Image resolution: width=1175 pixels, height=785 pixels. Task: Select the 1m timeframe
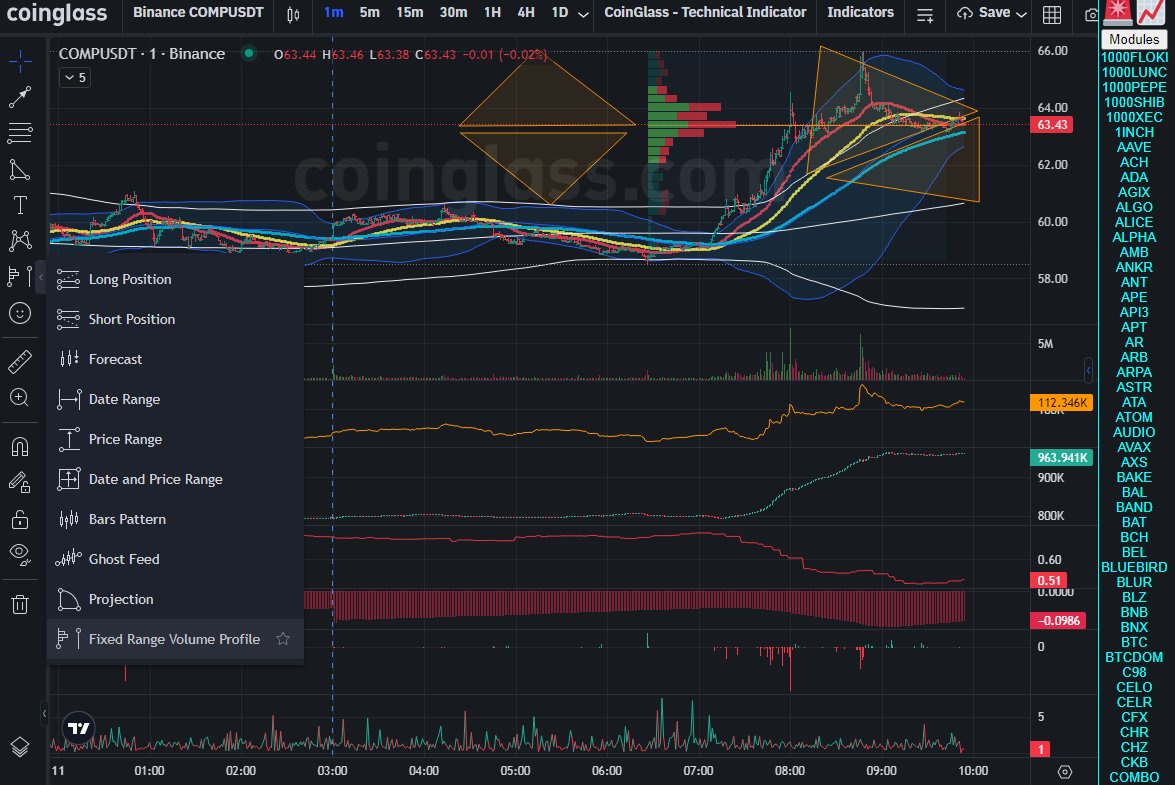coord(333,13)
